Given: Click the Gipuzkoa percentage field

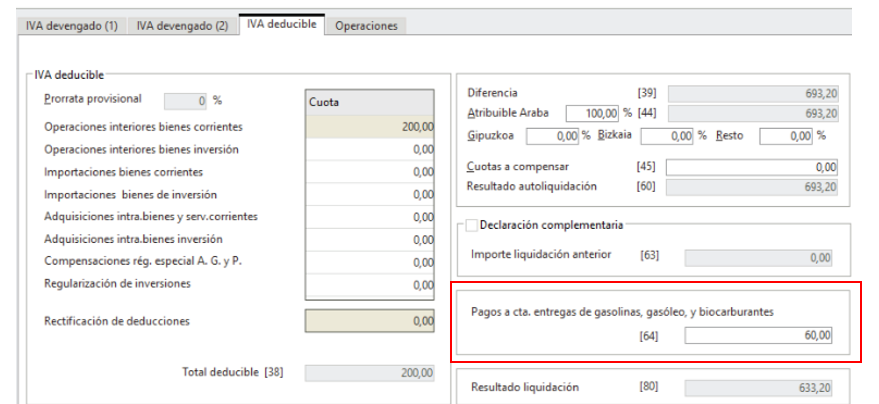Looking at the screenshot, I should [552, 135].
